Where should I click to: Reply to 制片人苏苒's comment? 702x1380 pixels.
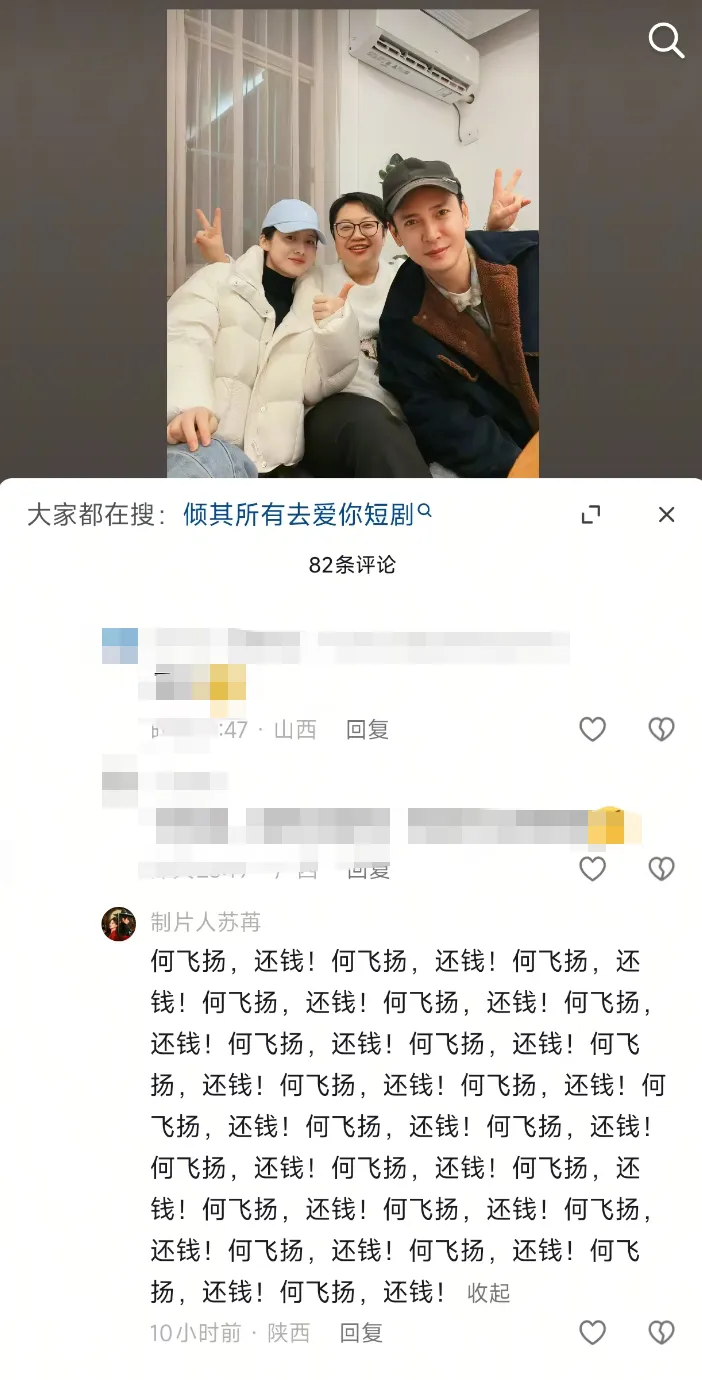361,1333
